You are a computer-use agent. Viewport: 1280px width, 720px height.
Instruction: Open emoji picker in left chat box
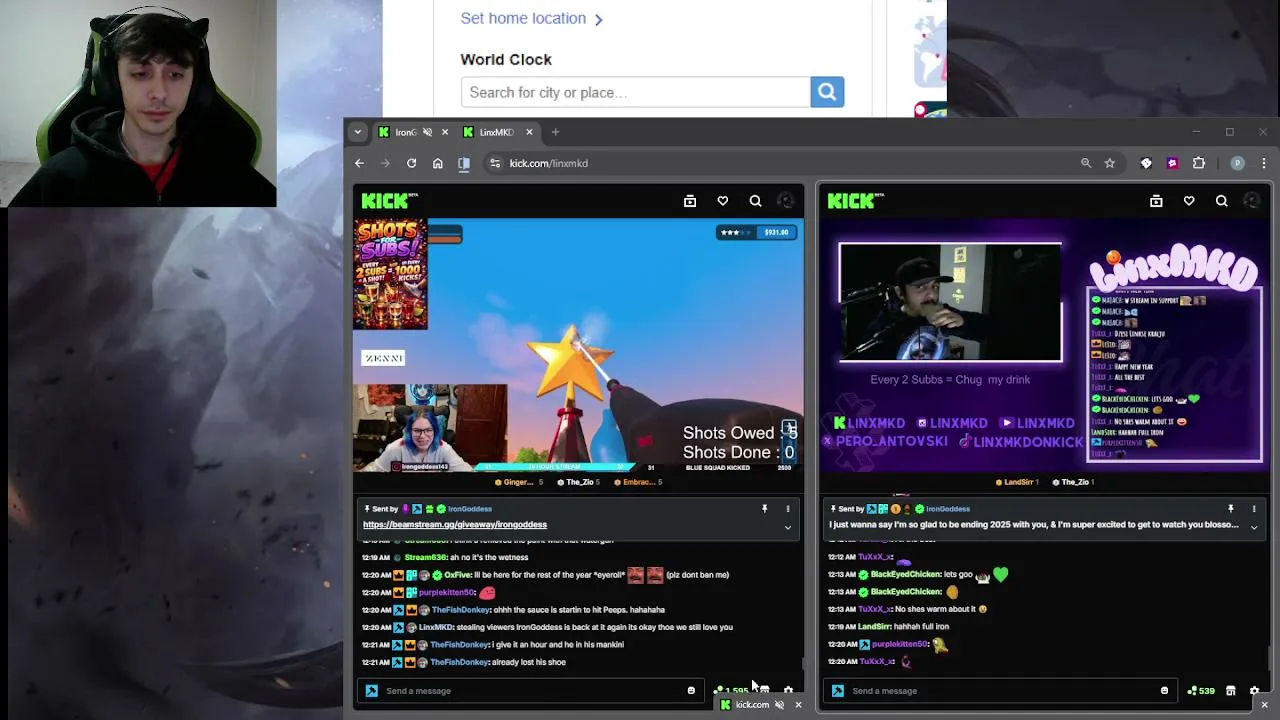691,691
